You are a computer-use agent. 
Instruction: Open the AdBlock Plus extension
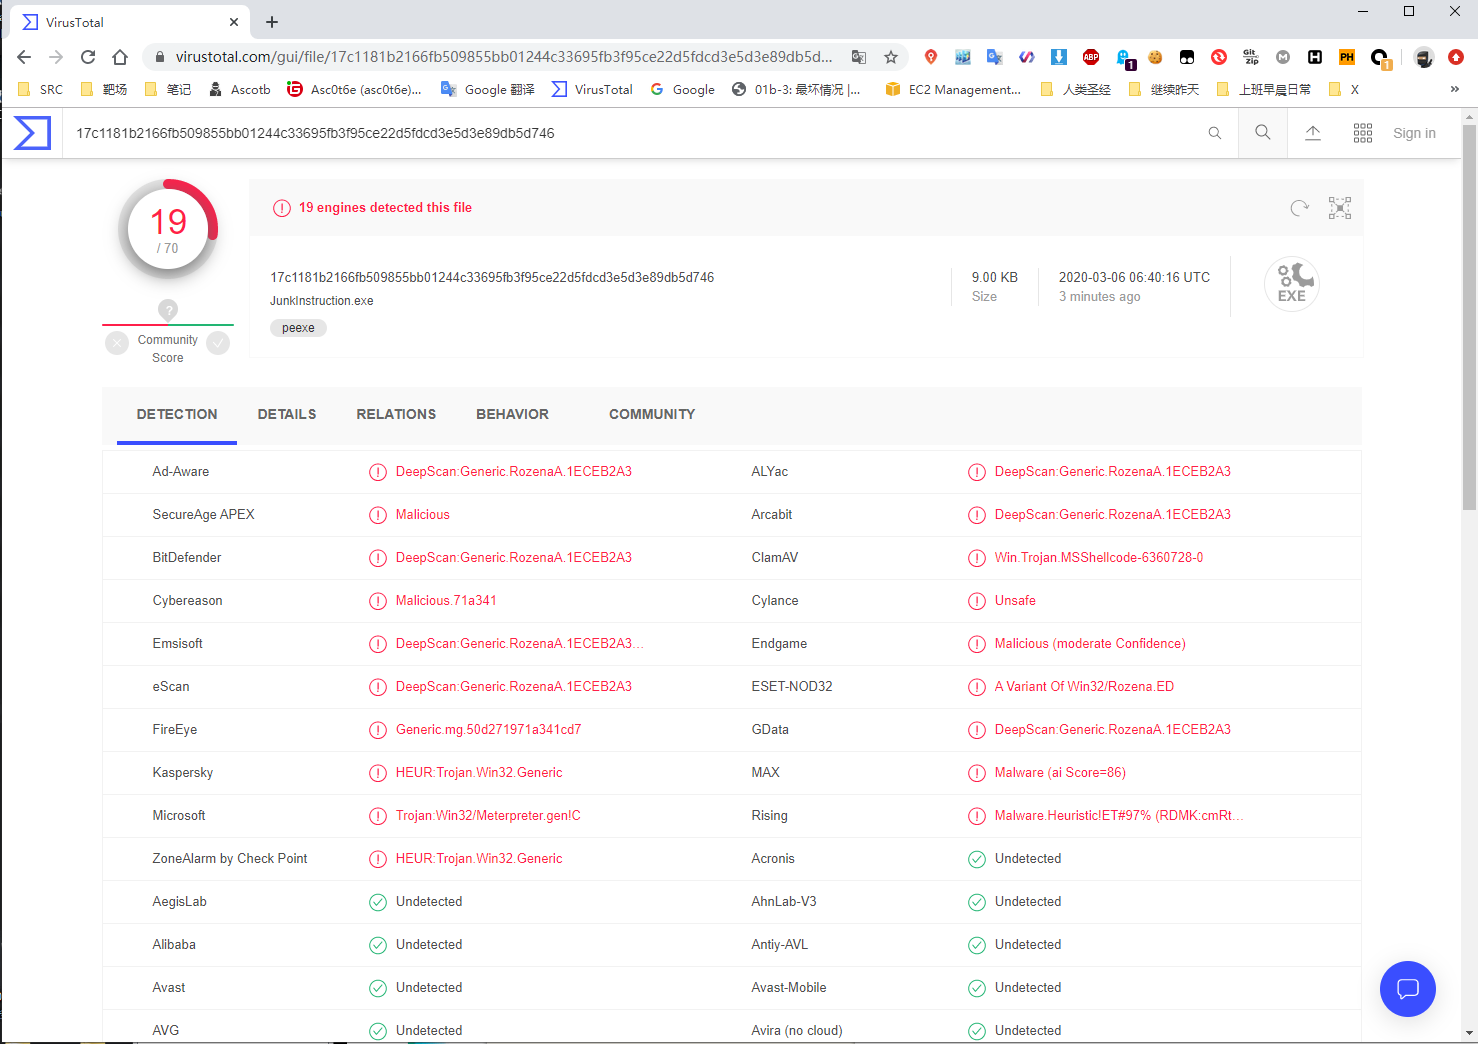[x=1091, y=57]
